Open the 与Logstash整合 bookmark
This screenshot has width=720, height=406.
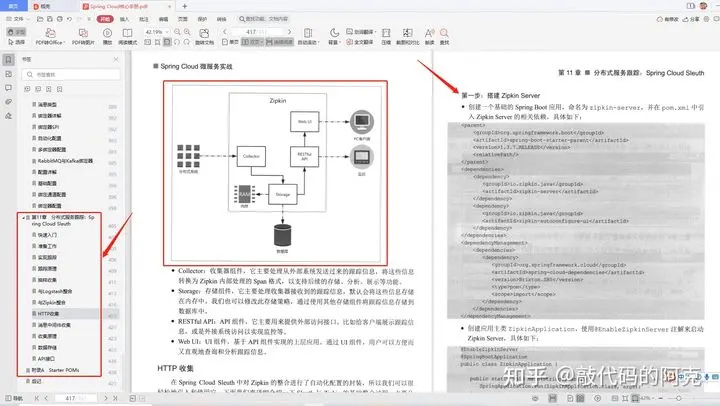click(55, 291)
